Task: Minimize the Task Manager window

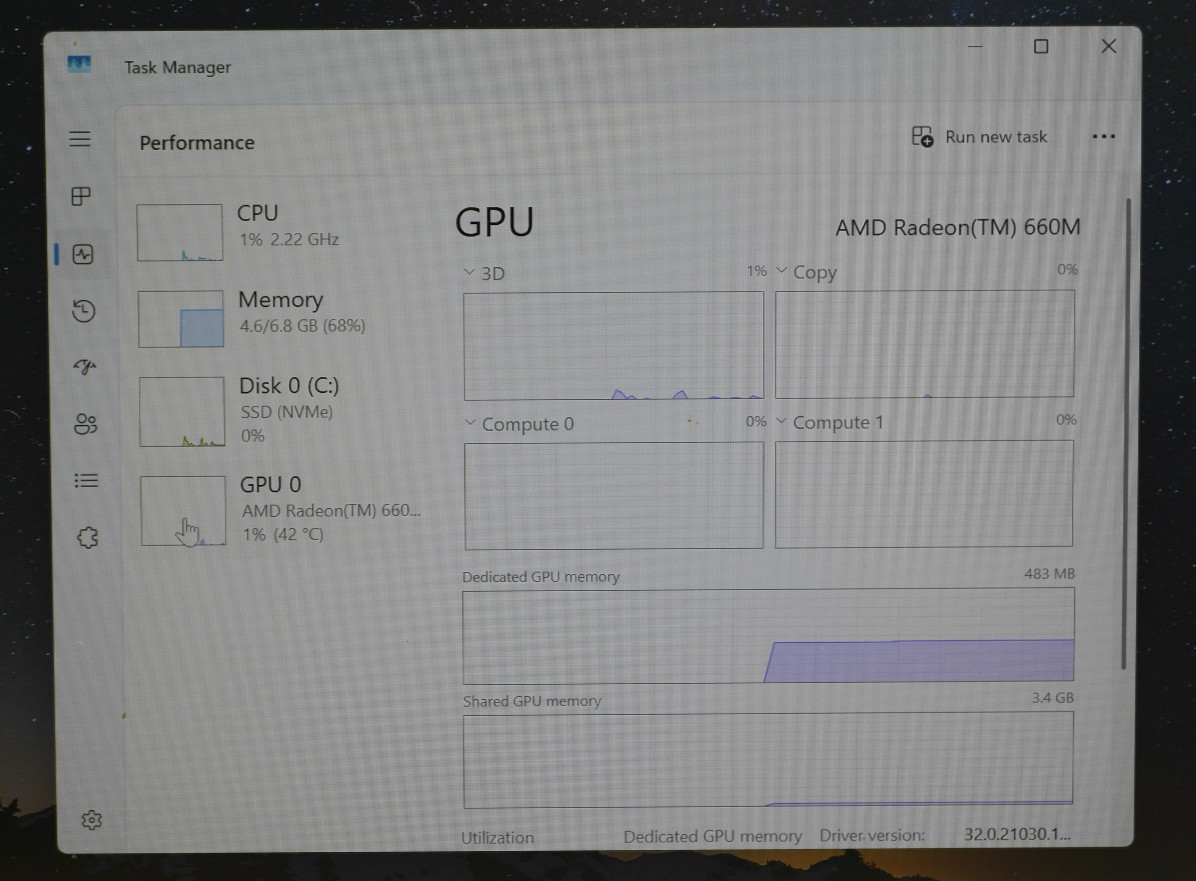Action: click(x=975, y=47)
